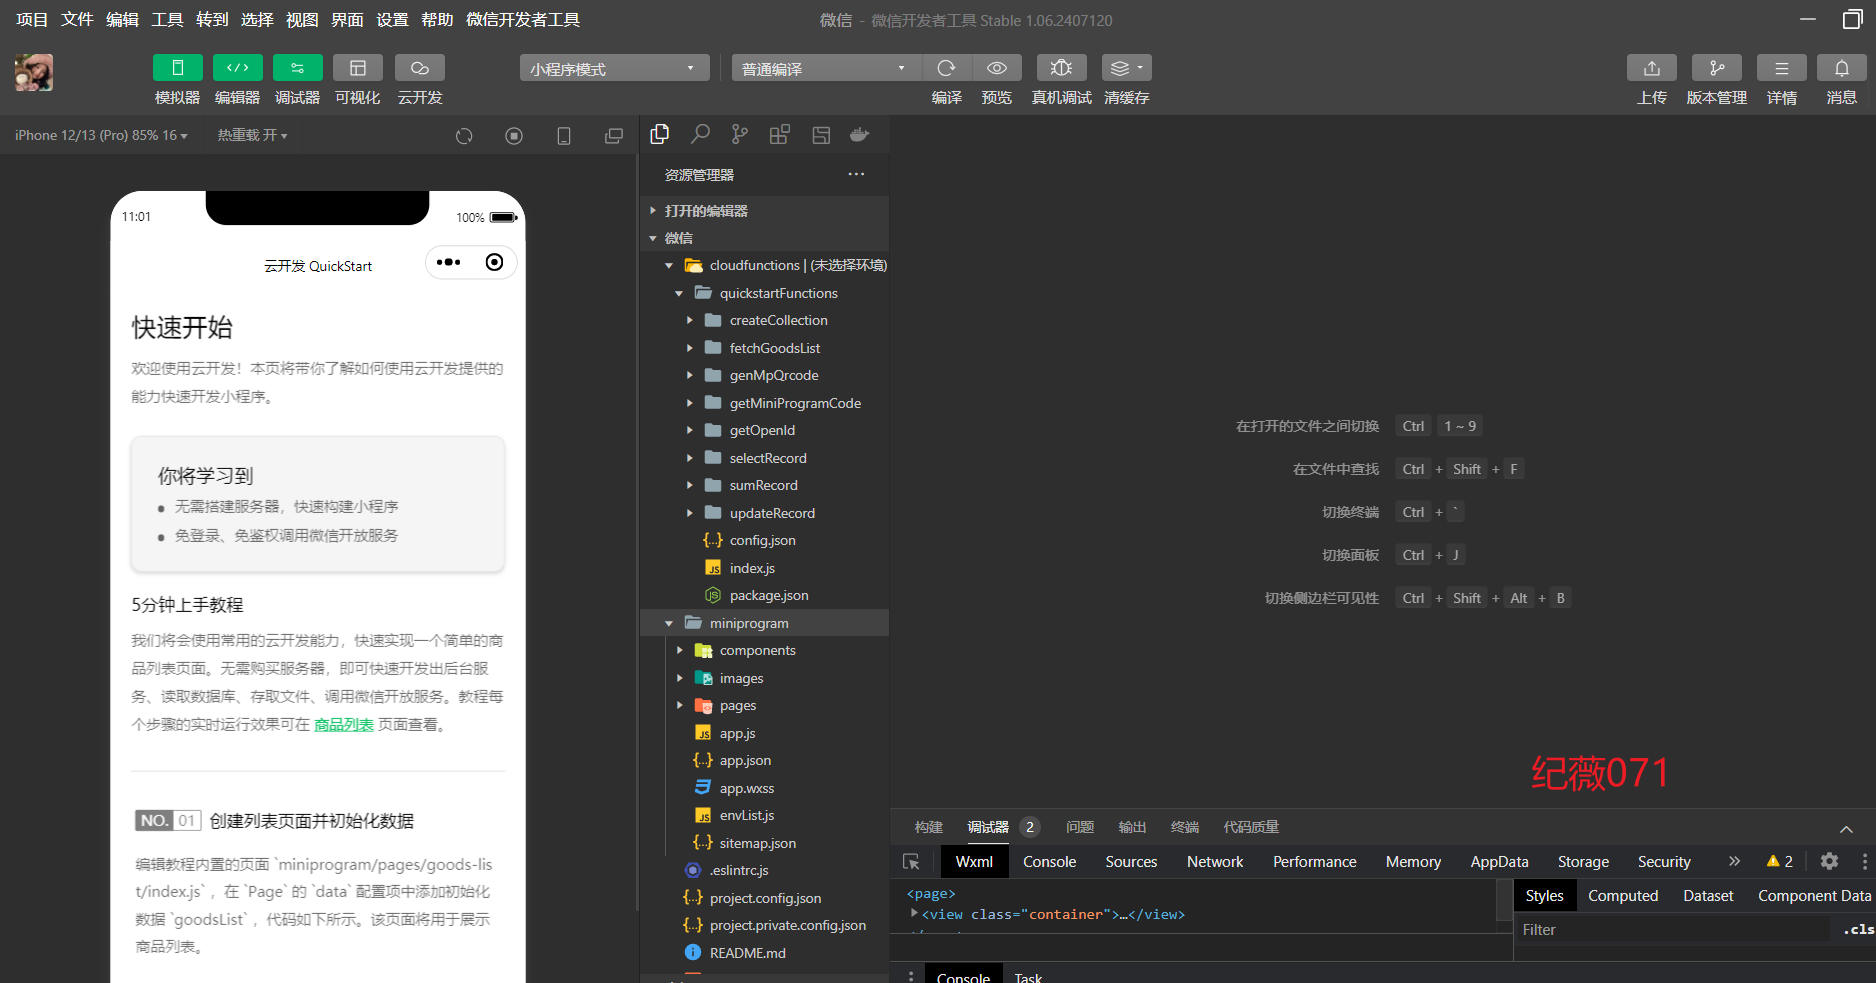Open the Tools menu
The image size is (1876, 983).
(x=167, y=20)
